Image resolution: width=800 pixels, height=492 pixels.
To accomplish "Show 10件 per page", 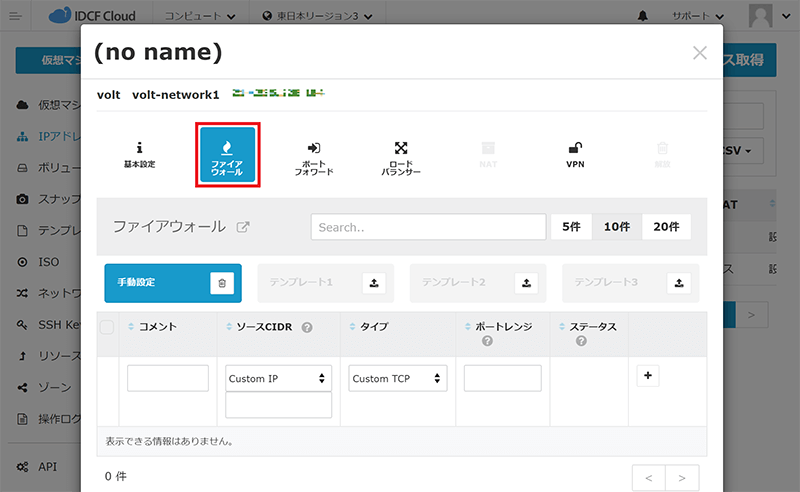I will pos(617,227).
